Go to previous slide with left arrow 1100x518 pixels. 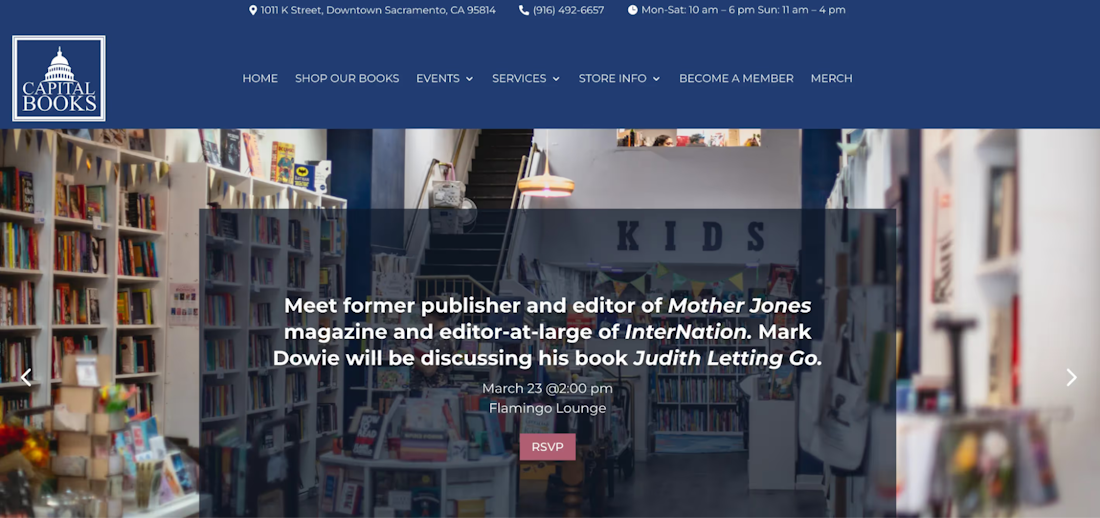[x=26, y=378]
